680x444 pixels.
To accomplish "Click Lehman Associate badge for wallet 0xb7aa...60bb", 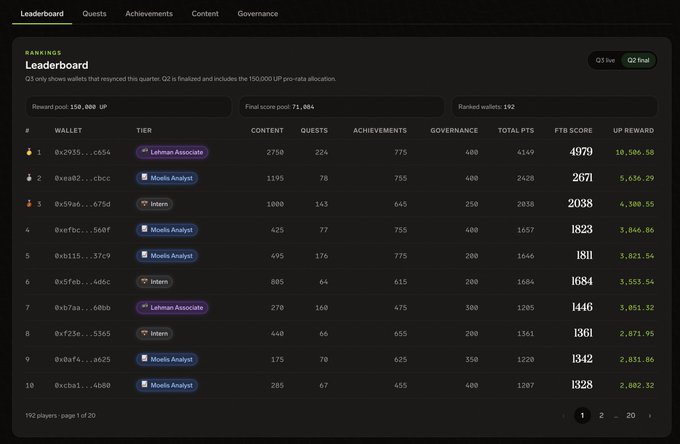I will [x=172, y=307].
